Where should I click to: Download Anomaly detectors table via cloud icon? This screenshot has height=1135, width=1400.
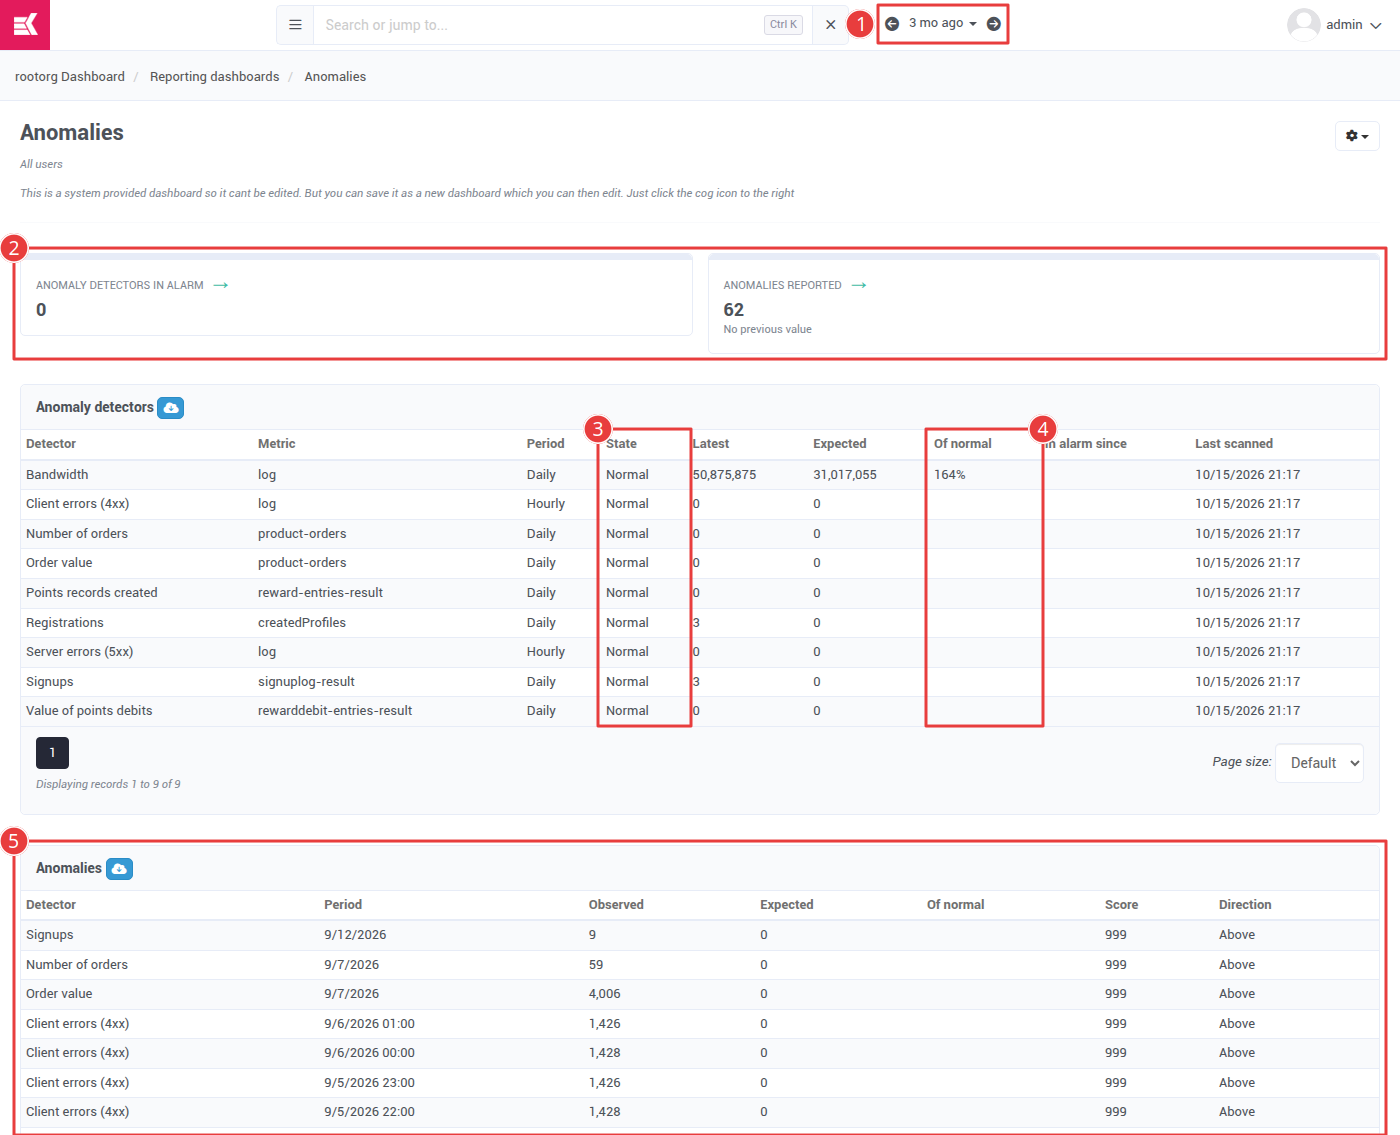(171, 408)
